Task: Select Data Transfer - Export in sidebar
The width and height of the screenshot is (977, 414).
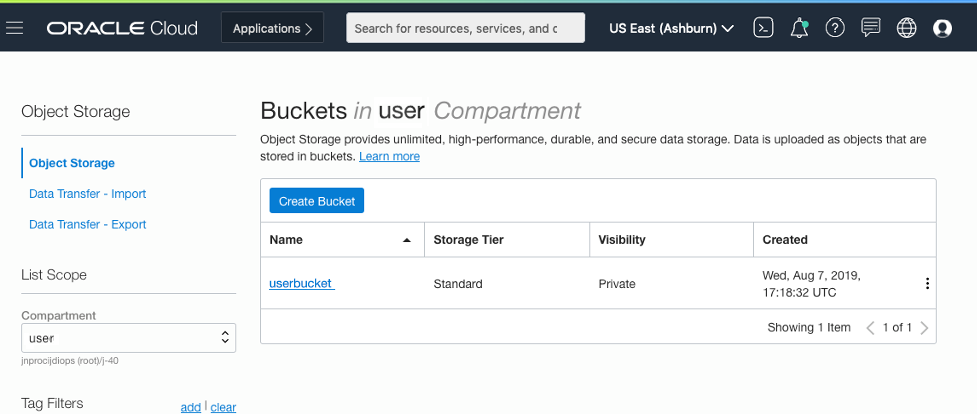Action: pos(88,225)
